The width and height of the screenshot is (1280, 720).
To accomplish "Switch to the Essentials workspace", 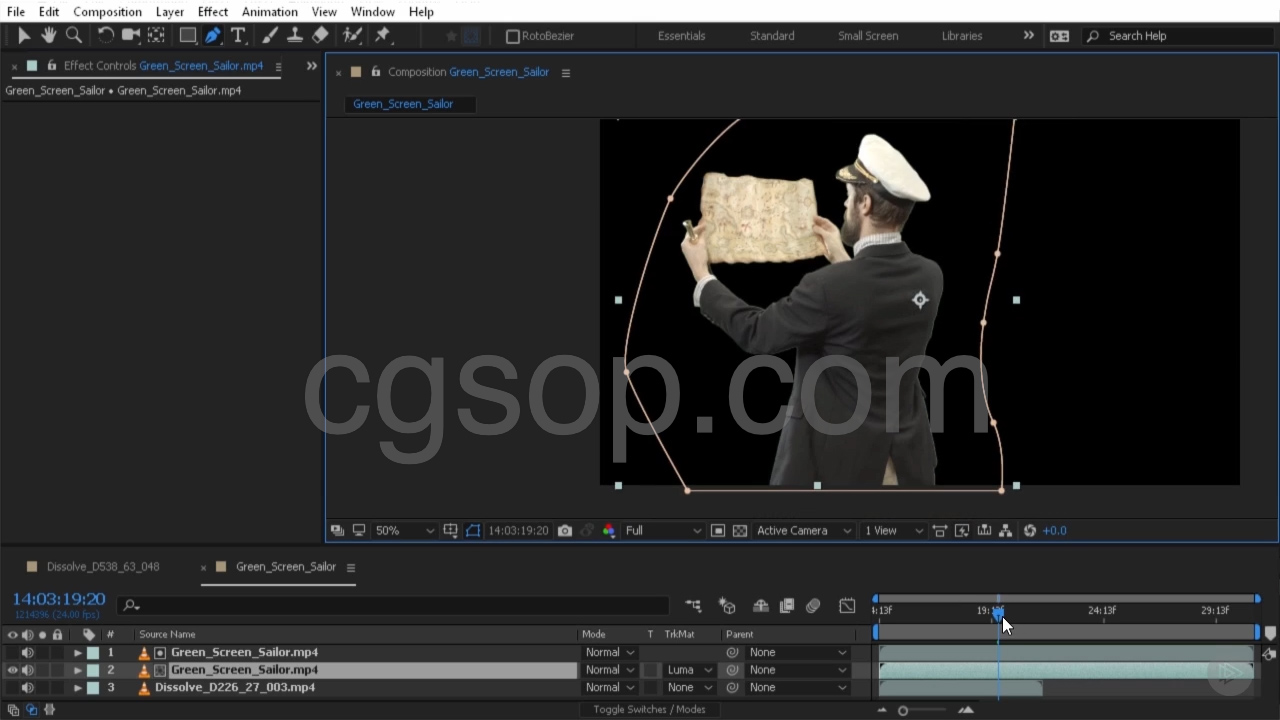I will point(682,36).
